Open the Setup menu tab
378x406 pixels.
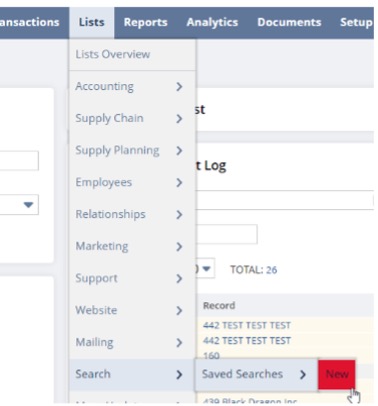tap(356, 23)
